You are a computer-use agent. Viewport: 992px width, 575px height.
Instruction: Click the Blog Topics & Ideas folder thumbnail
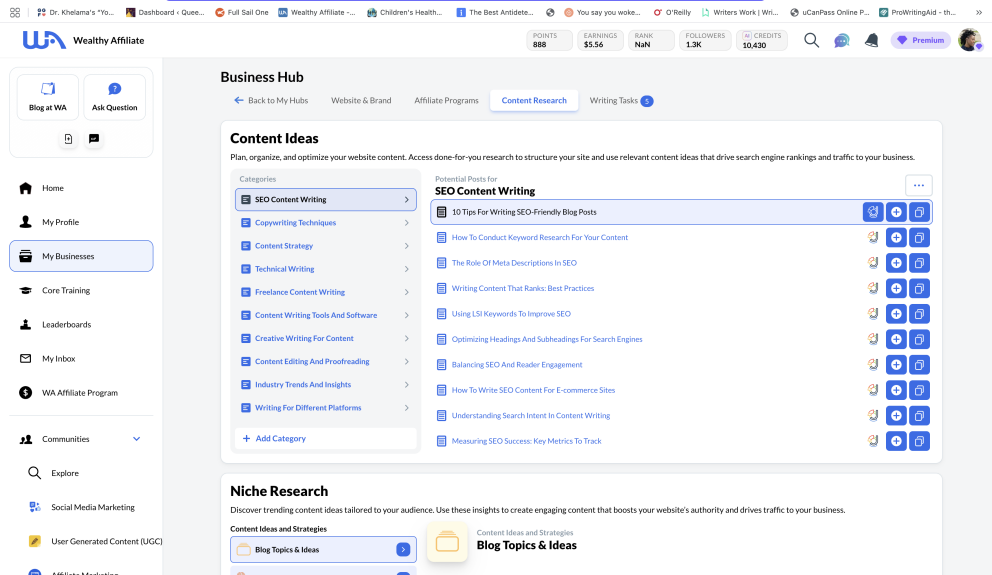pos(447,542)
